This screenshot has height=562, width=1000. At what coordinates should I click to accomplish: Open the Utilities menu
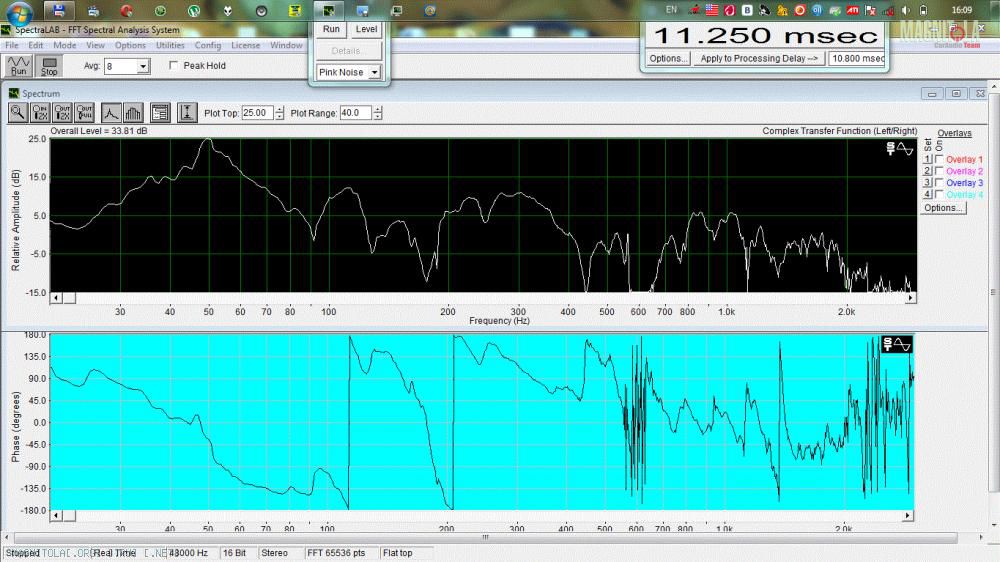(x=170, y=45)
